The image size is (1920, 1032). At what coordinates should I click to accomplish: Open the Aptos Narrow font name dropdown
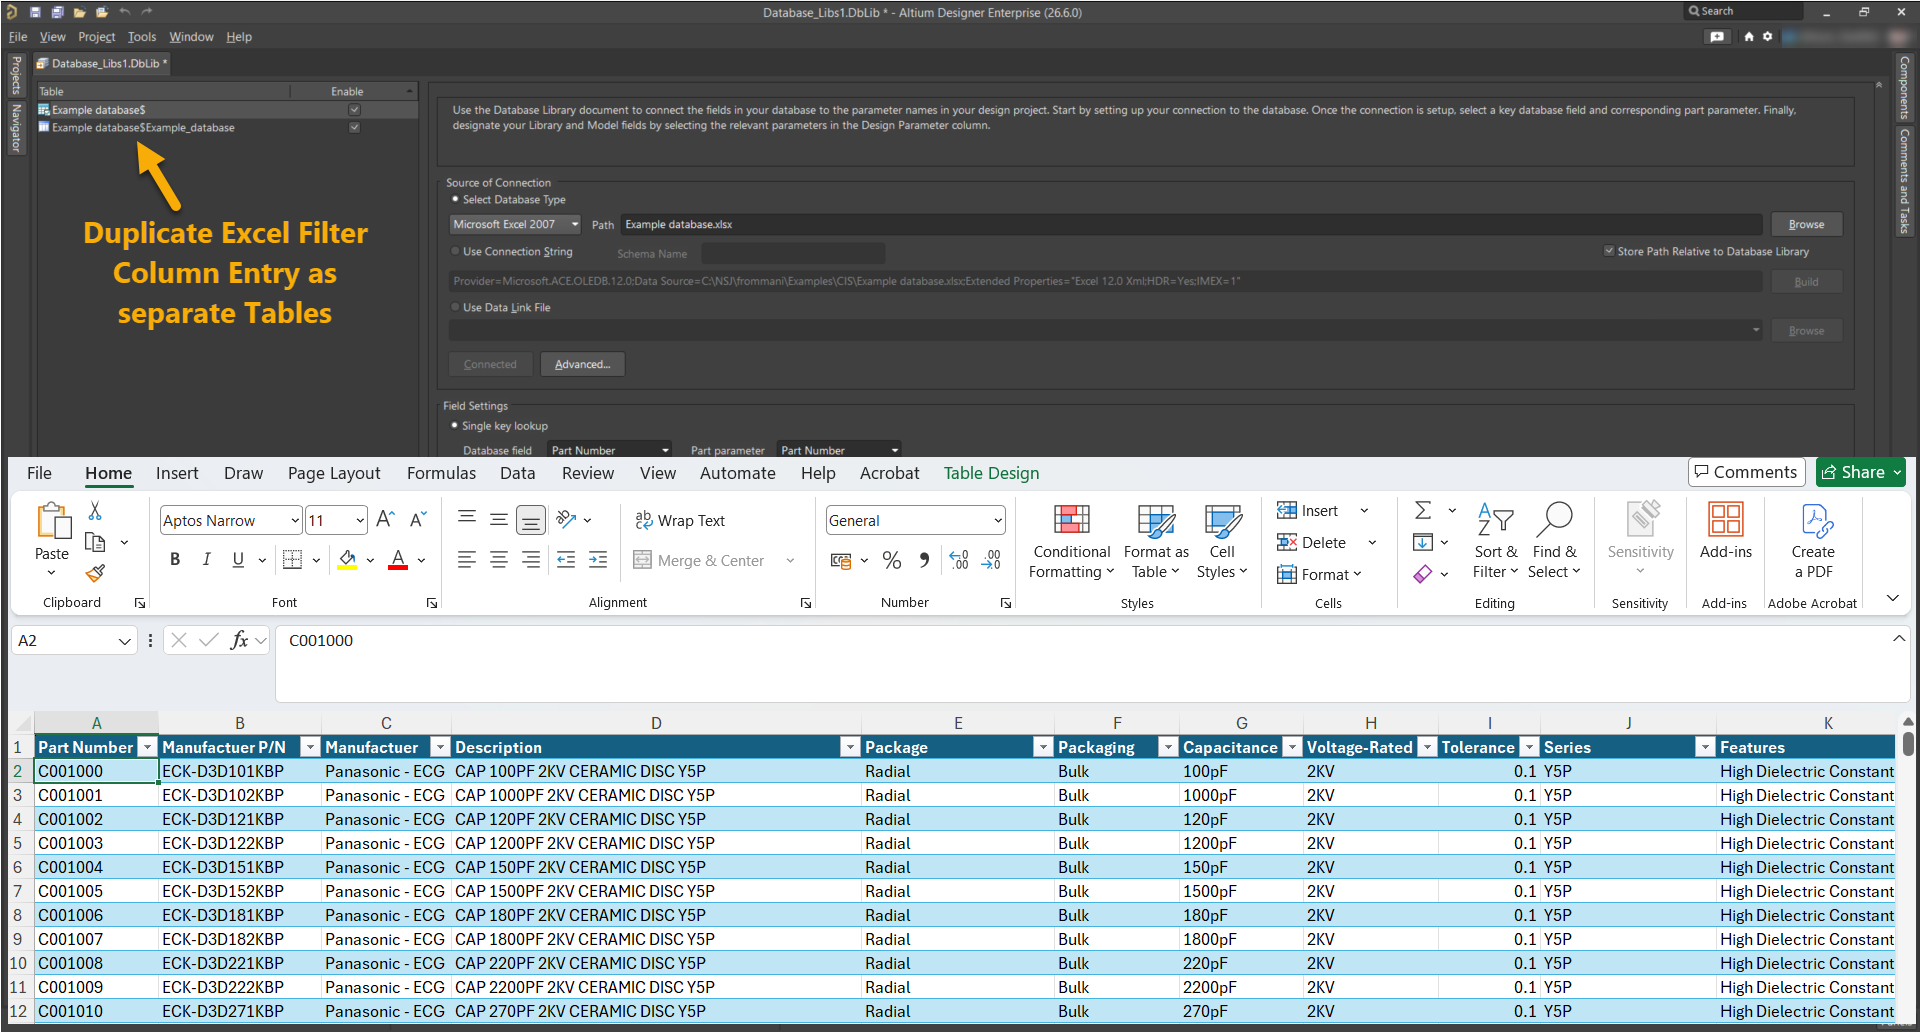pyautogui.click(x=295, y=520)
